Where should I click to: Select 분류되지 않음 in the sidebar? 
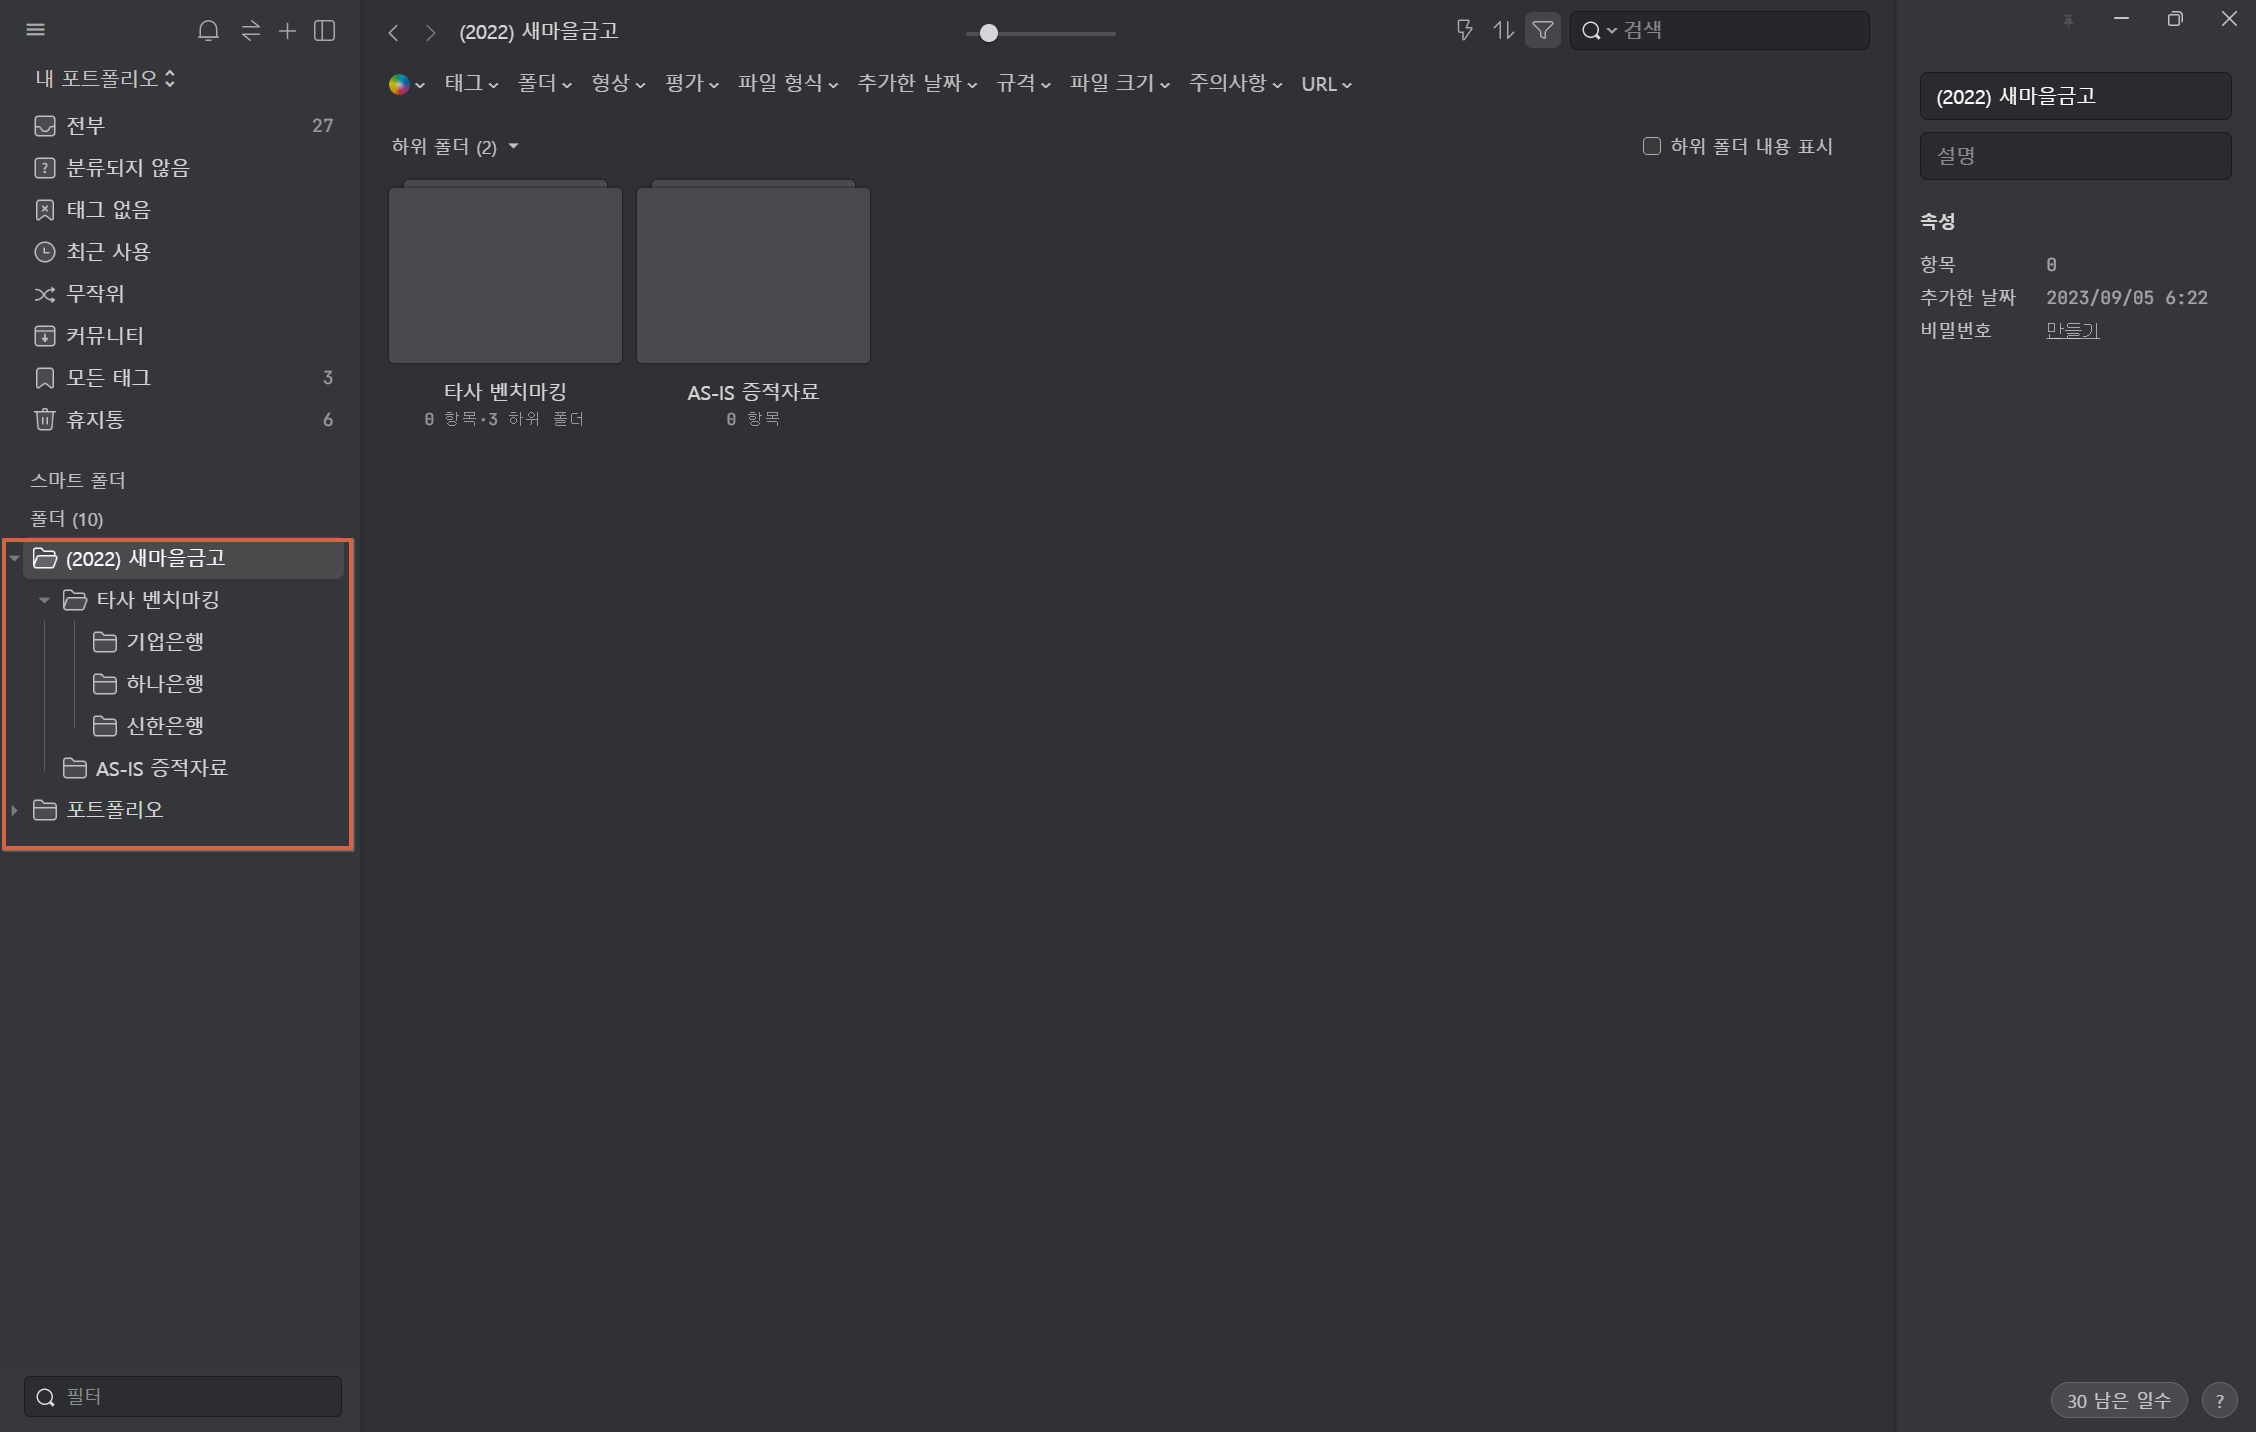pyautogui.click(x=127, y=168)
